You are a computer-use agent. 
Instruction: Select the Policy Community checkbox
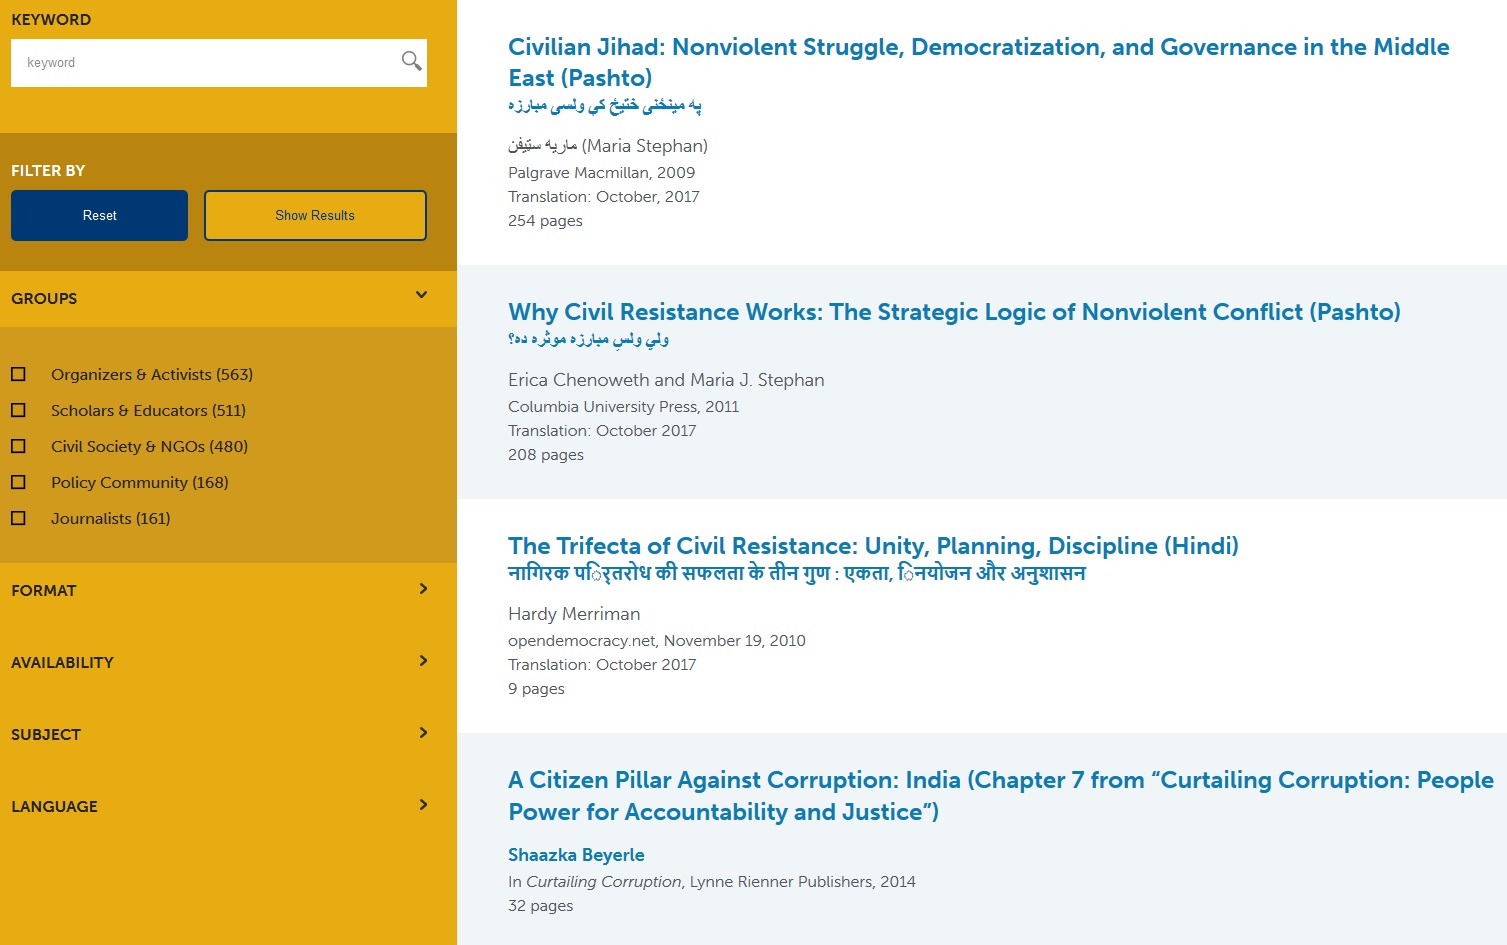(x=18, y=482)
